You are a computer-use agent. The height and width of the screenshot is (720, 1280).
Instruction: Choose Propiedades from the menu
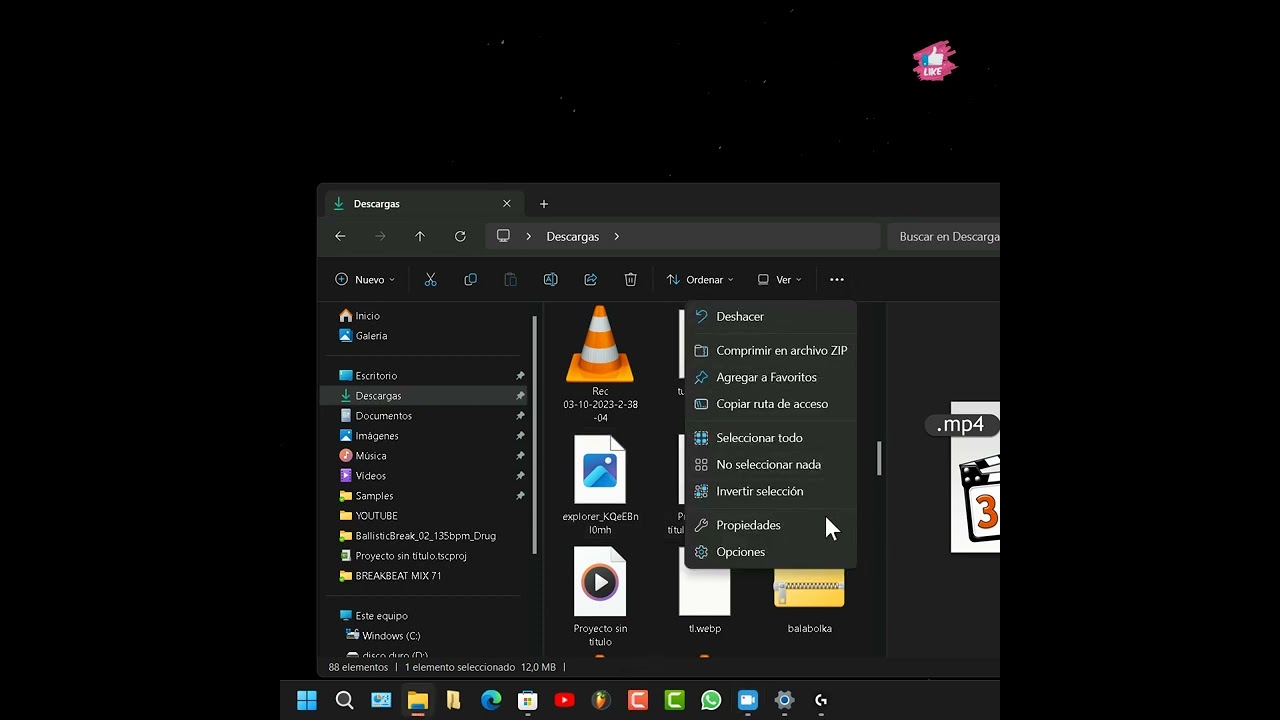click(x=770, y=525)
